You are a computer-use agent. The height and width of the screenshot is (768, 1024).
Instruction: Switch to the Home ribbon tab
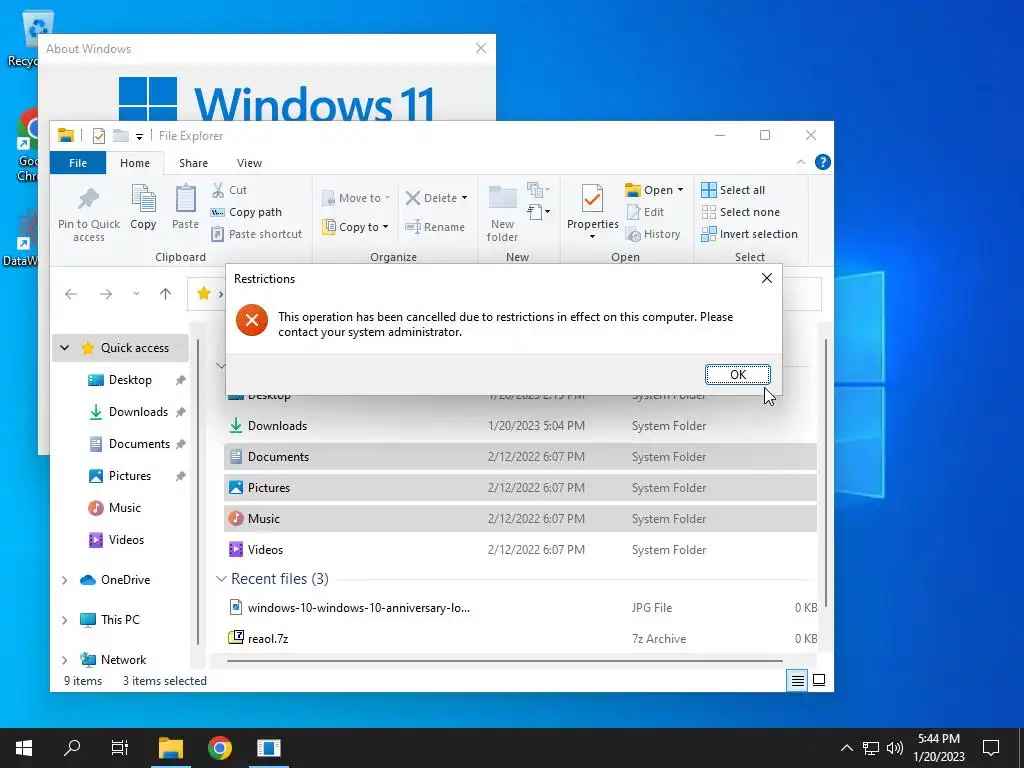click(x=135, y=163)
